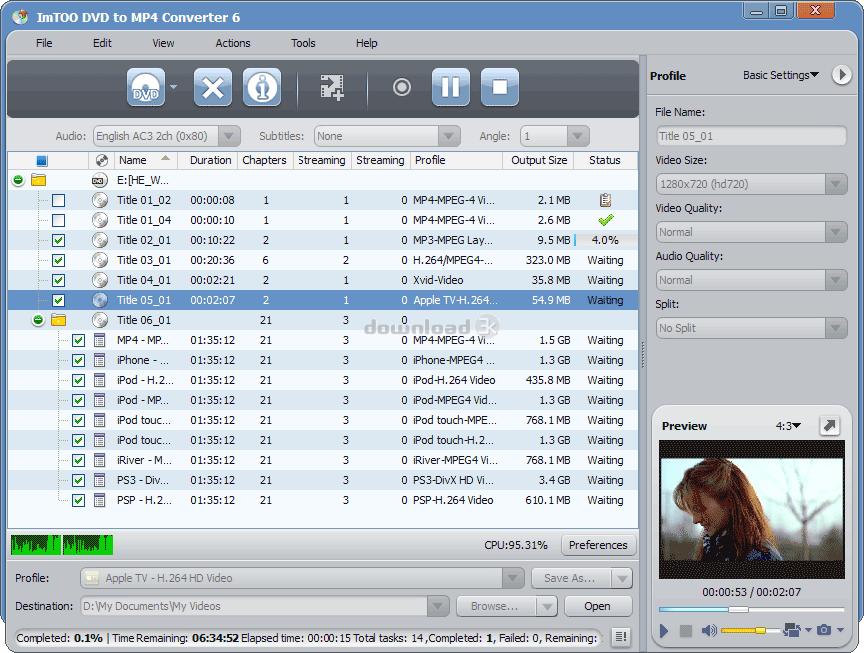Open the Tools menu

pyautogui.click(x=303, y=43)
